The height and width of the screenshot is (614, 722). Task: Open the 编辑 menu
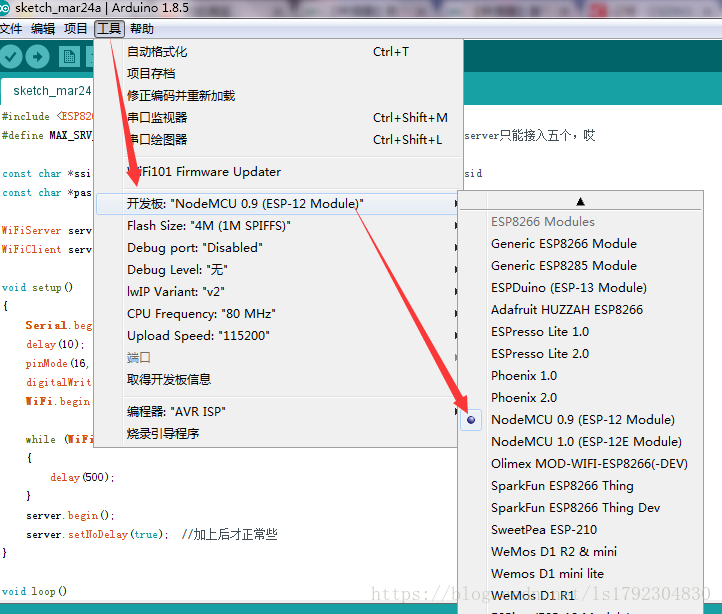point(43,29)
